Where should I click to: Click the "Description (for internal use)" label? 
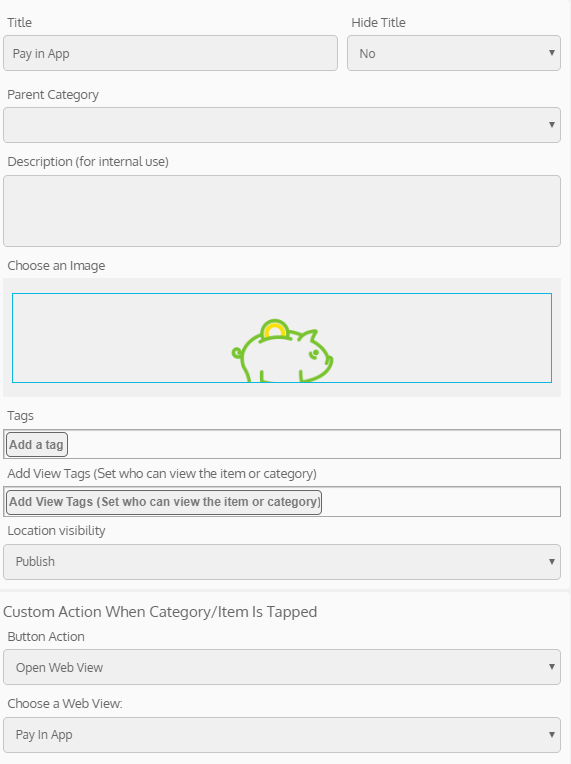[x=88, y=161]
